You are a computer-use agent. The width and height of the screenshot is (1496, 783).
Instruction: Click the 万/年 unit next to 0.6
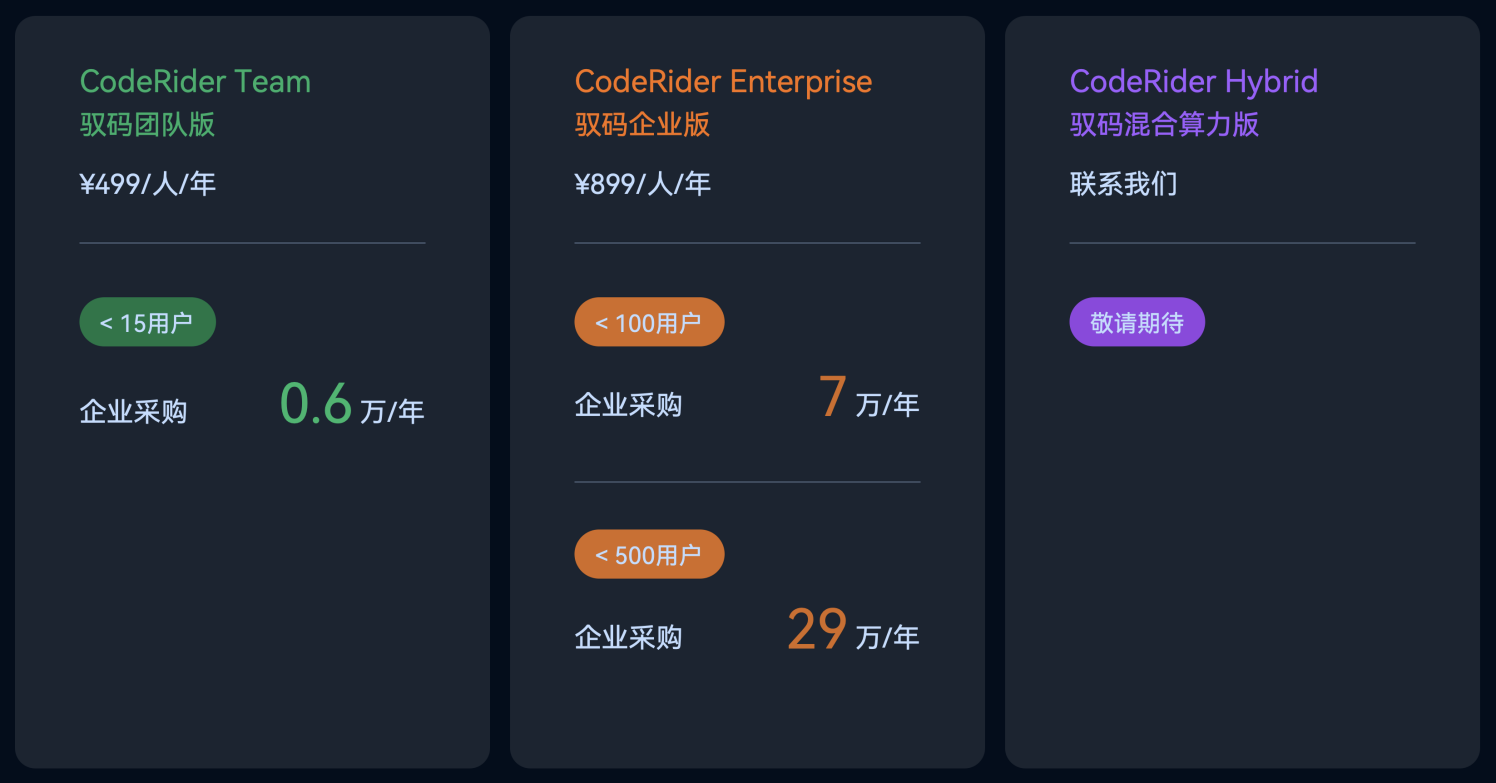pyautogui.click(x=393, y=412)
